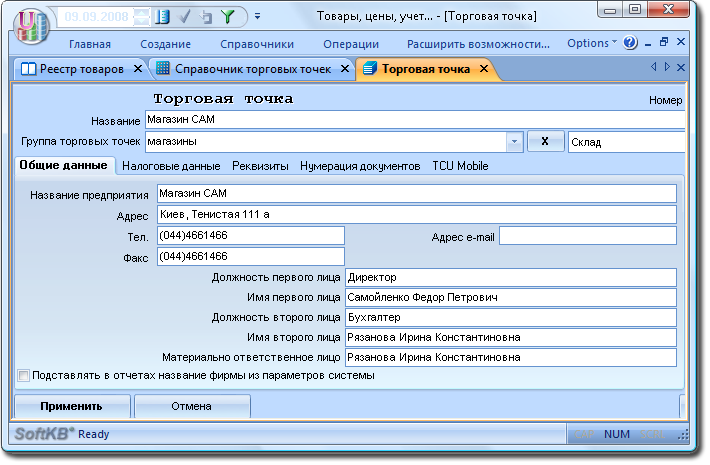Open the round application menu button

click(x=31, y=26)
